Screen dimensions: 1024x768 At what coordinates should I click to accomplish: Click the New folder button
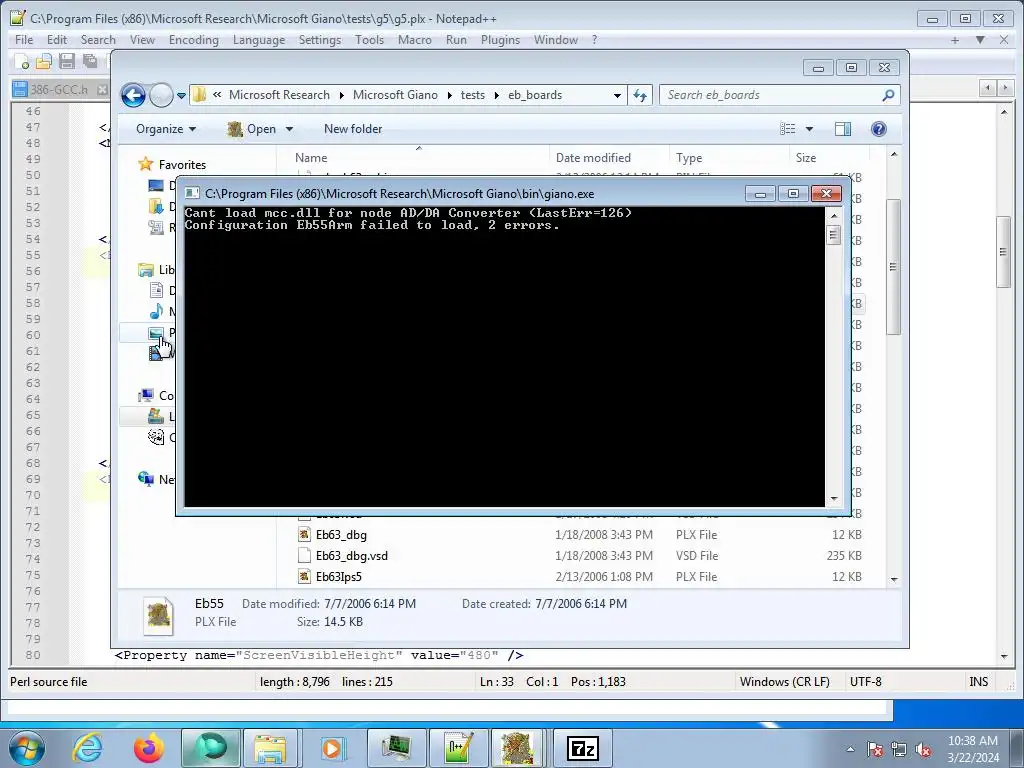click(x=353, y=129)
